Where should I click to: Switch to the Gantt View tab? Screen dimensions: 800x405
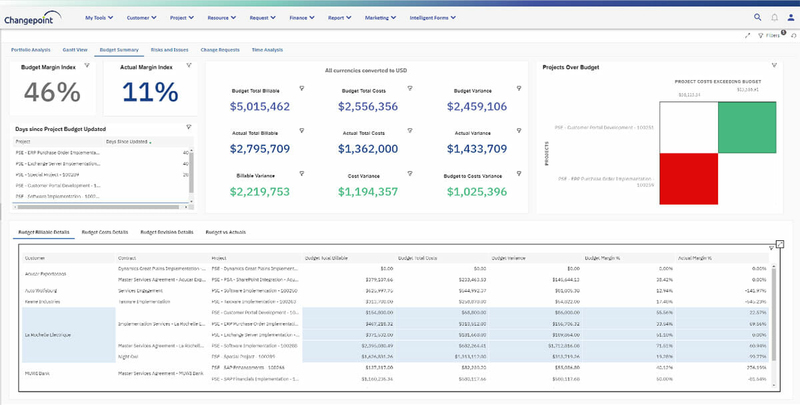(x=76, y=49)
